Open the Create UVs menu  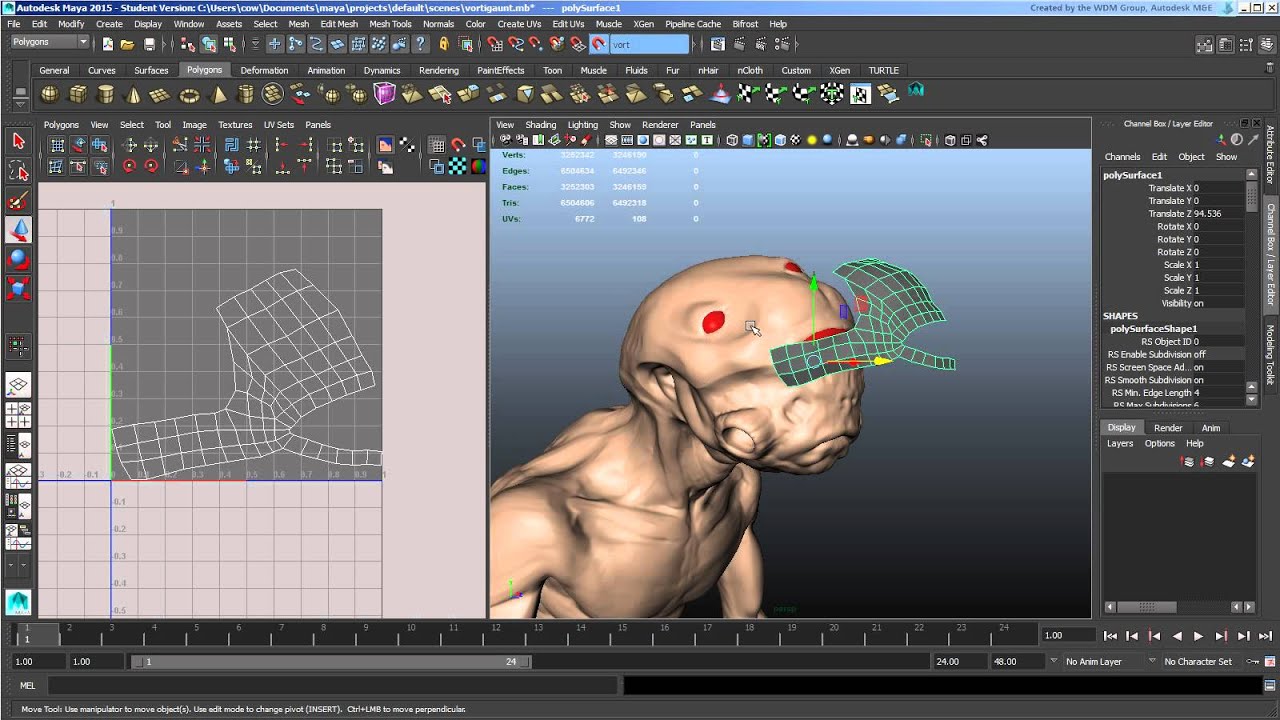518,24
